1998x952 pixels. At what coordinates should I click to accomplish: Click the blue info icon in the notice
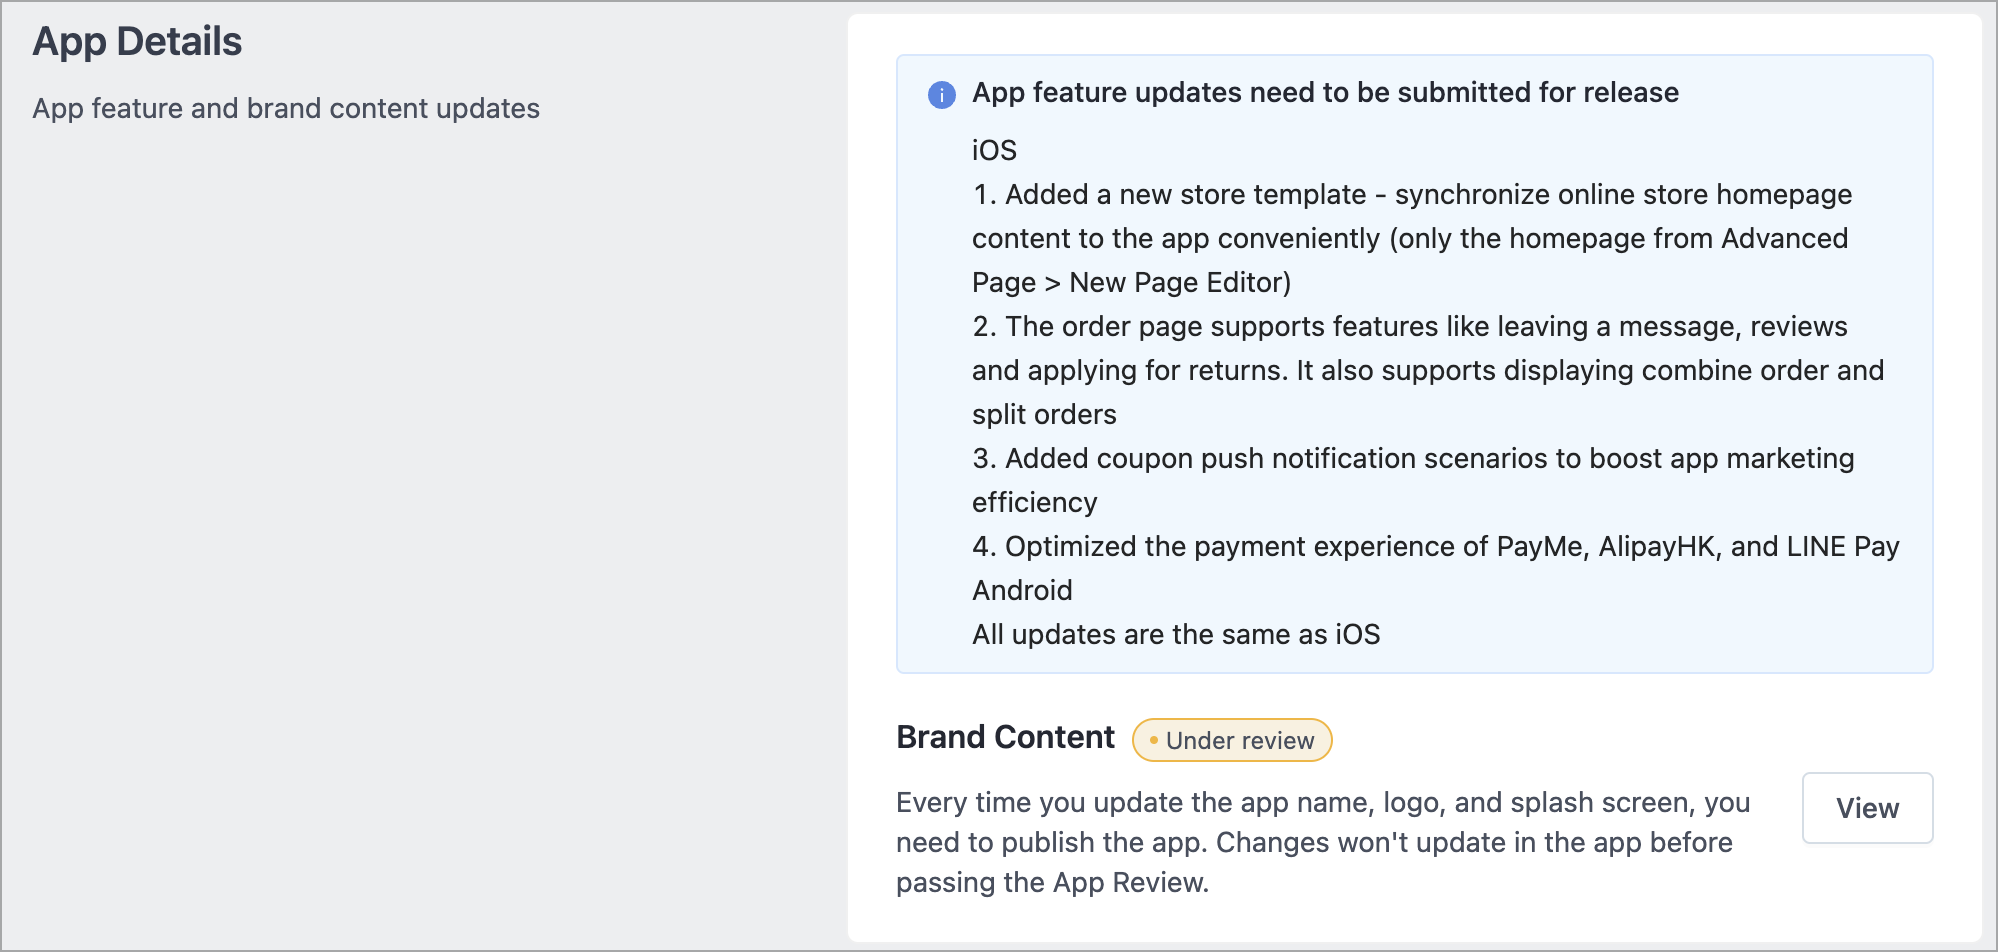pyautogui.click(x=941, y=94)
